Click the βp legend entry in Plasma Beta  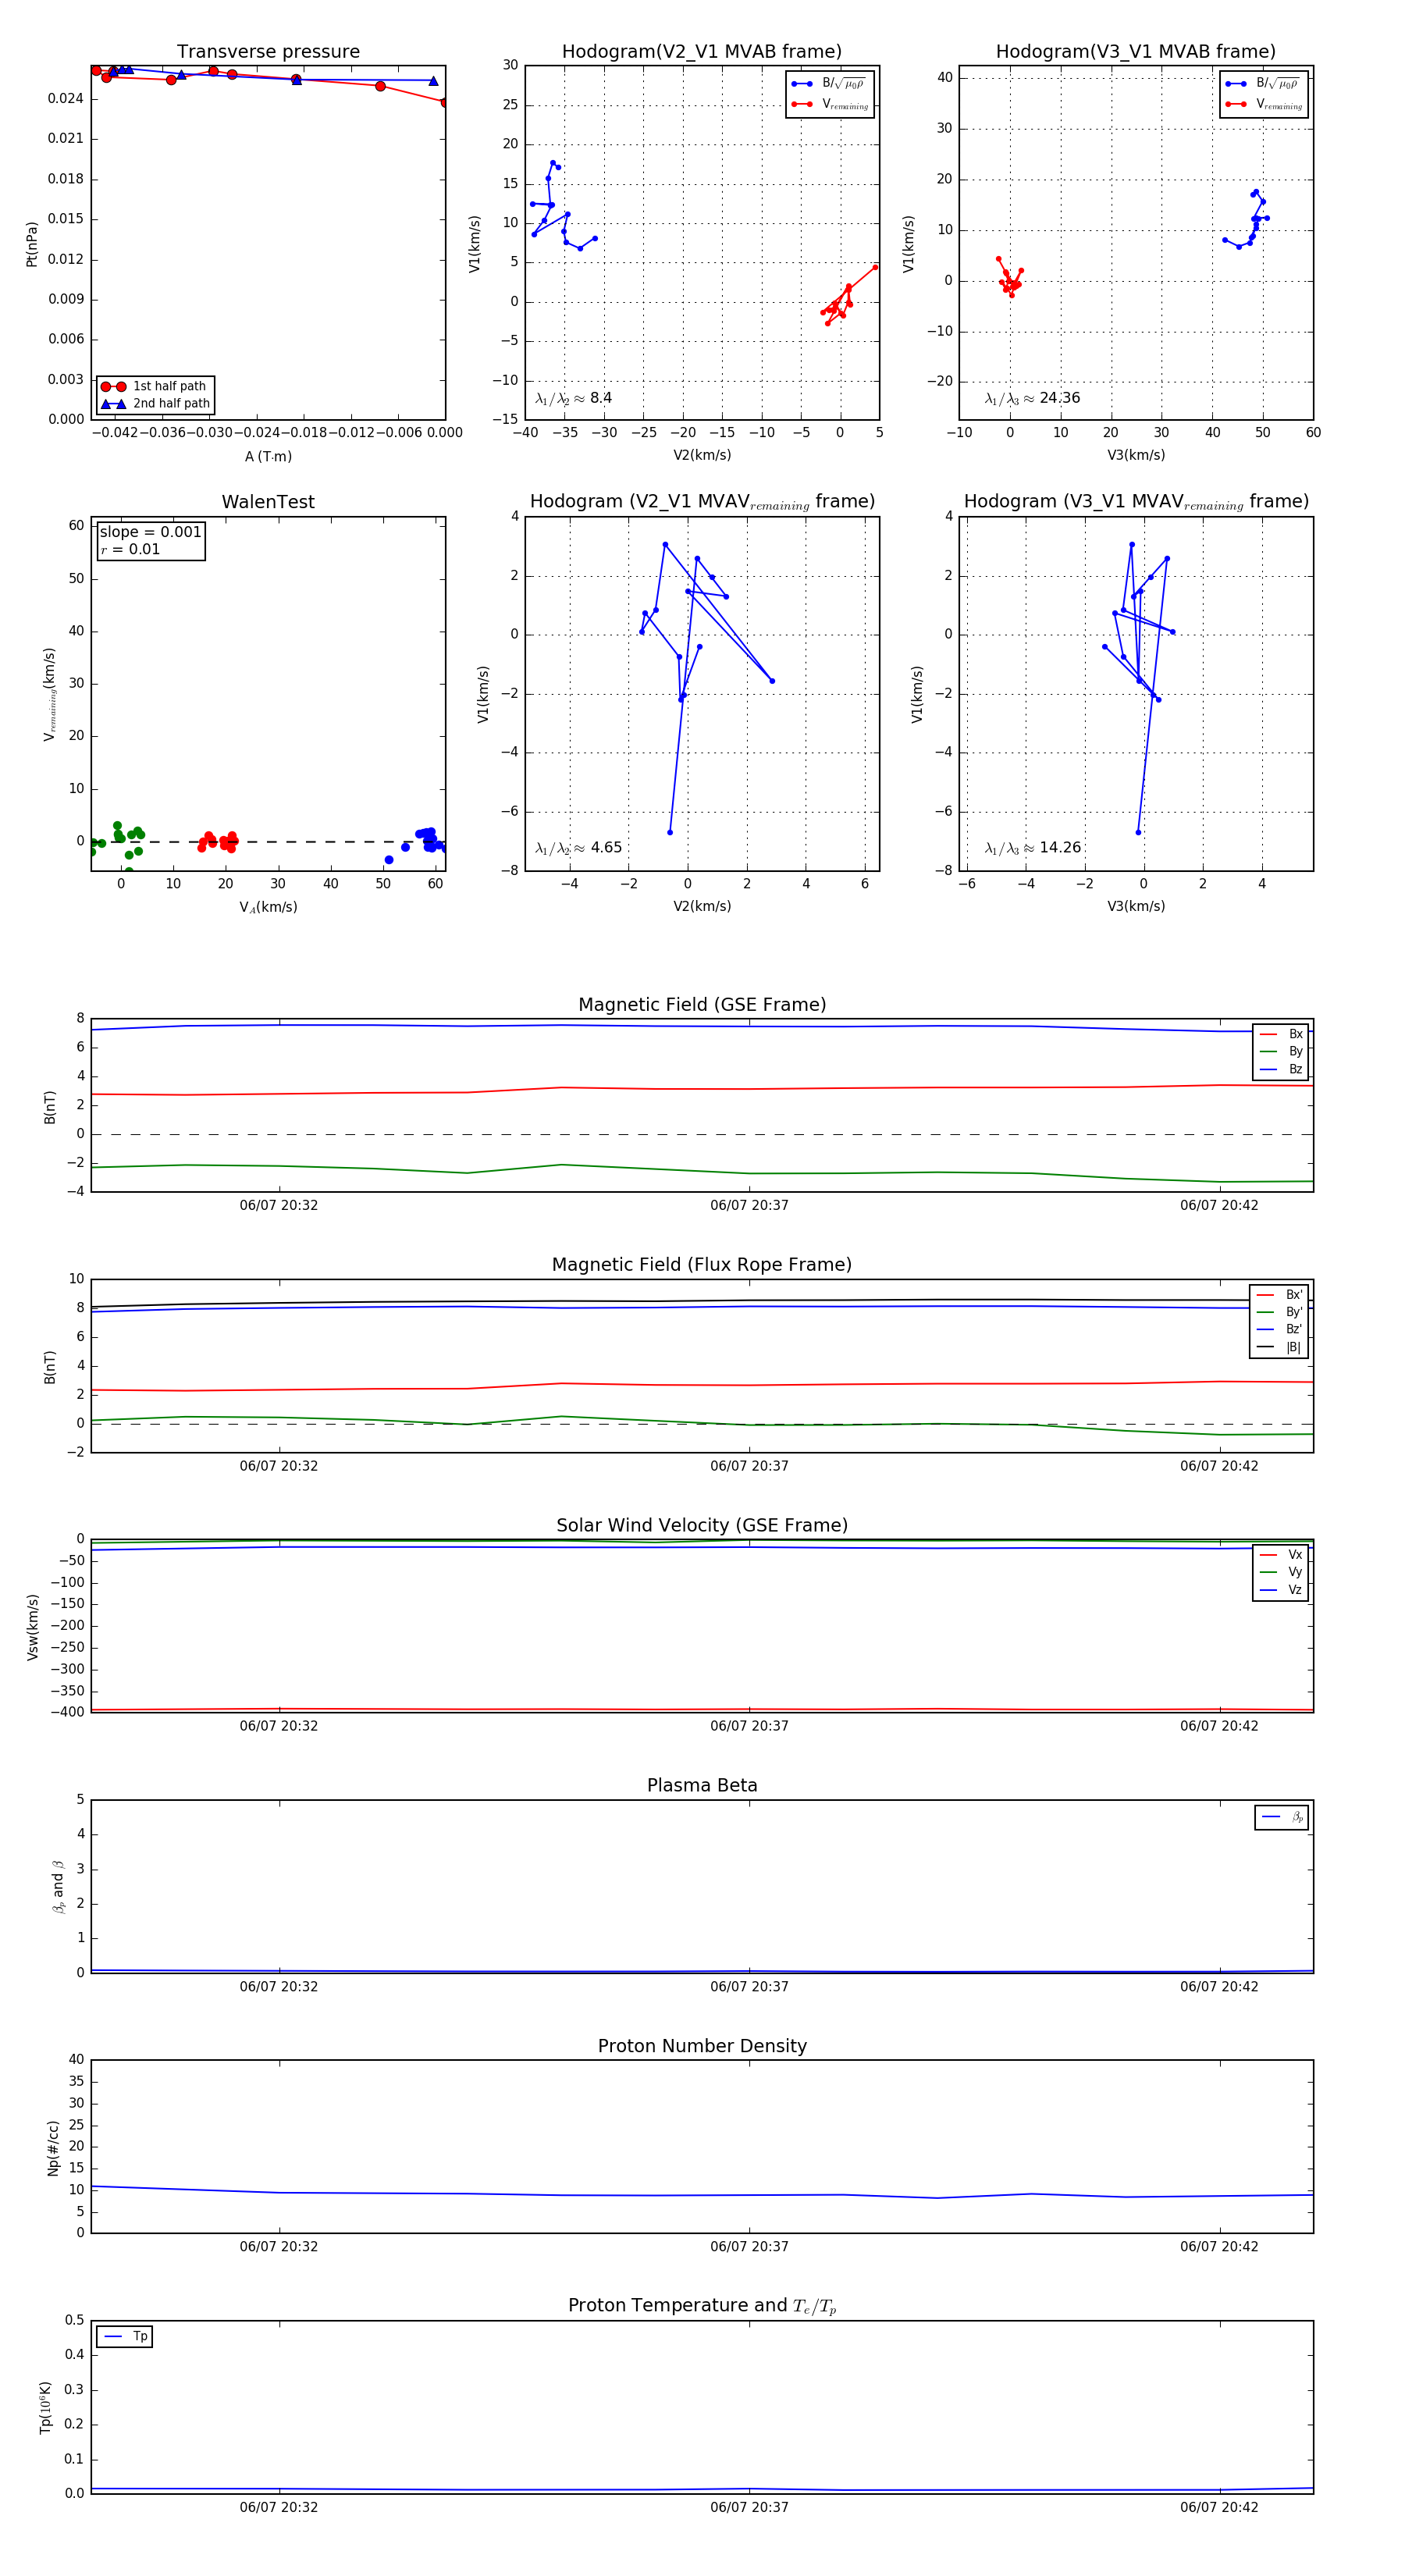[x=1282, y=1817]
